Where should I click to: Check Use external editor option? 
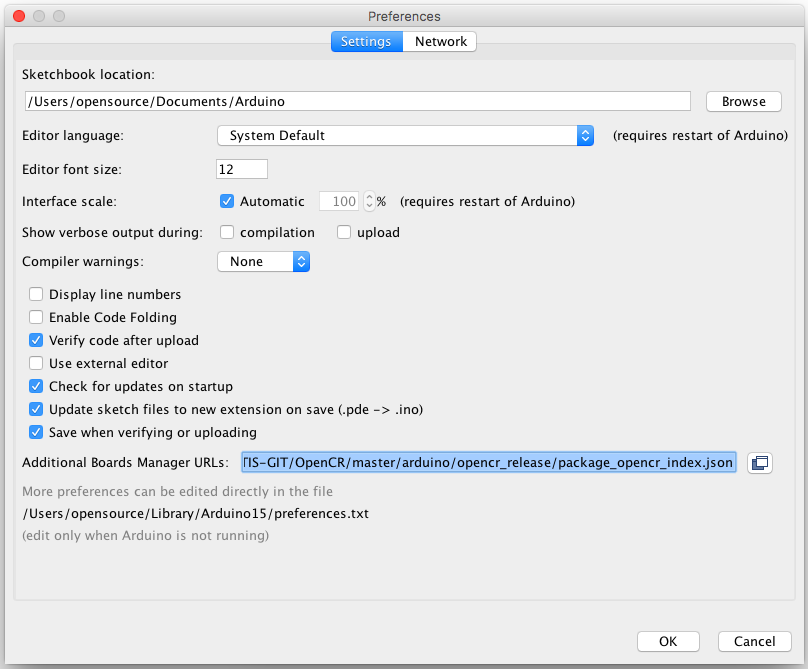pos(36,363)
